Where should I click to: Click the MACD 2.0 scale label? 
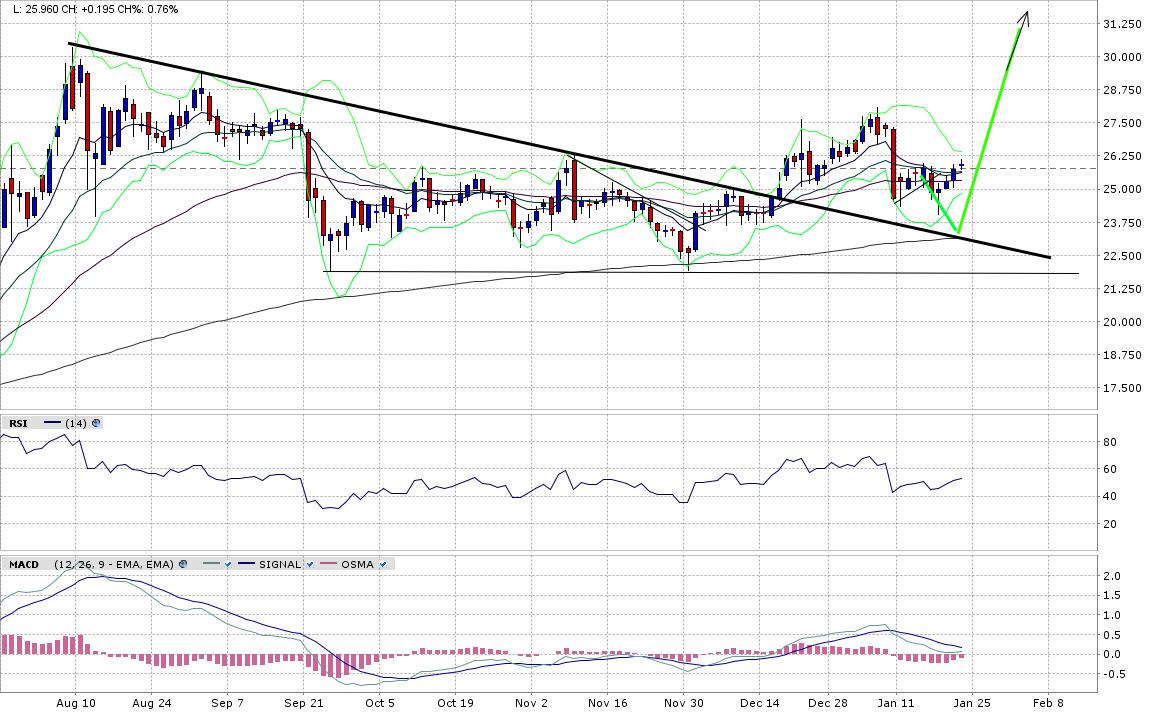tap(1113, 576)
